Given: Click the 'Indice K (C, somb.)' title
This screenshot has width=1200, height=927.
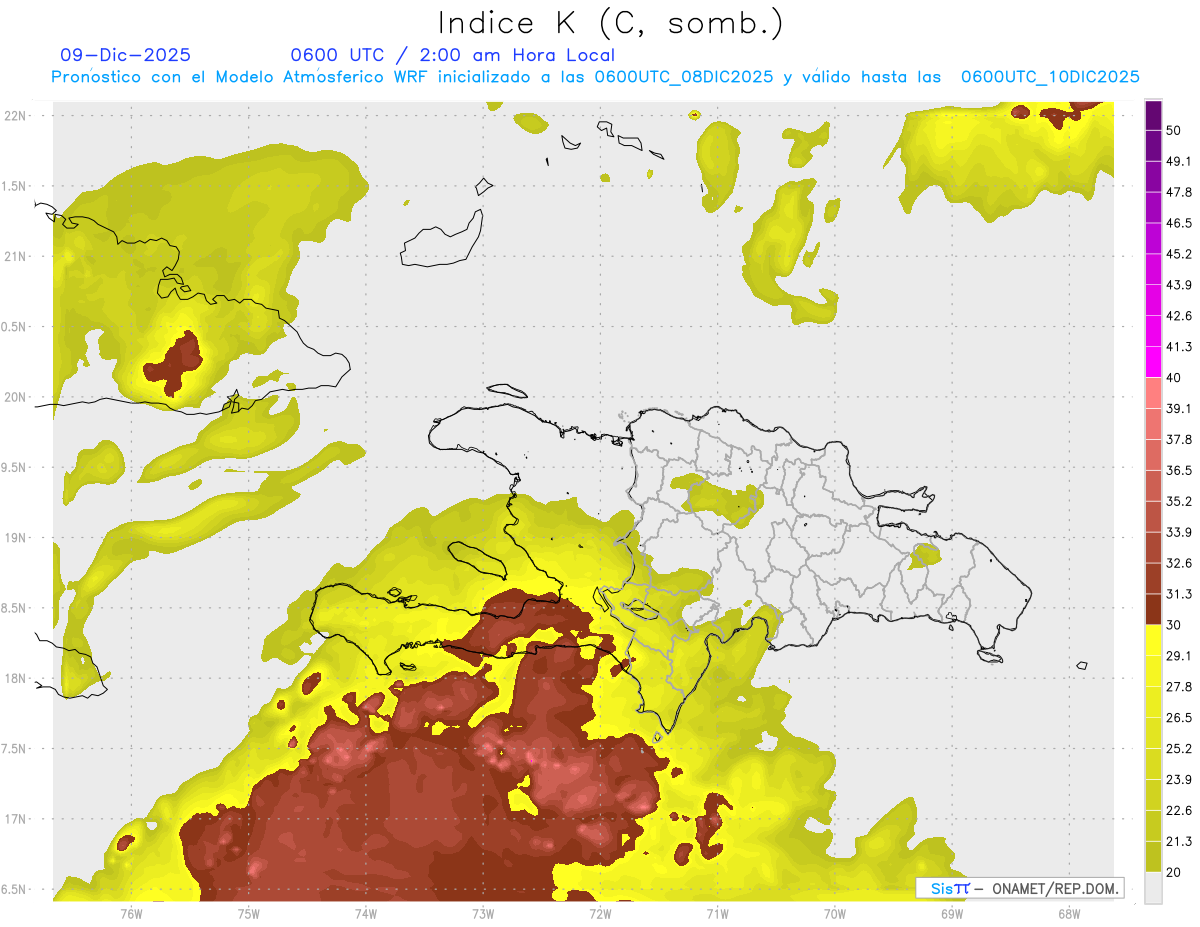Looking at the screenshot, I should (x=610, y=23).
